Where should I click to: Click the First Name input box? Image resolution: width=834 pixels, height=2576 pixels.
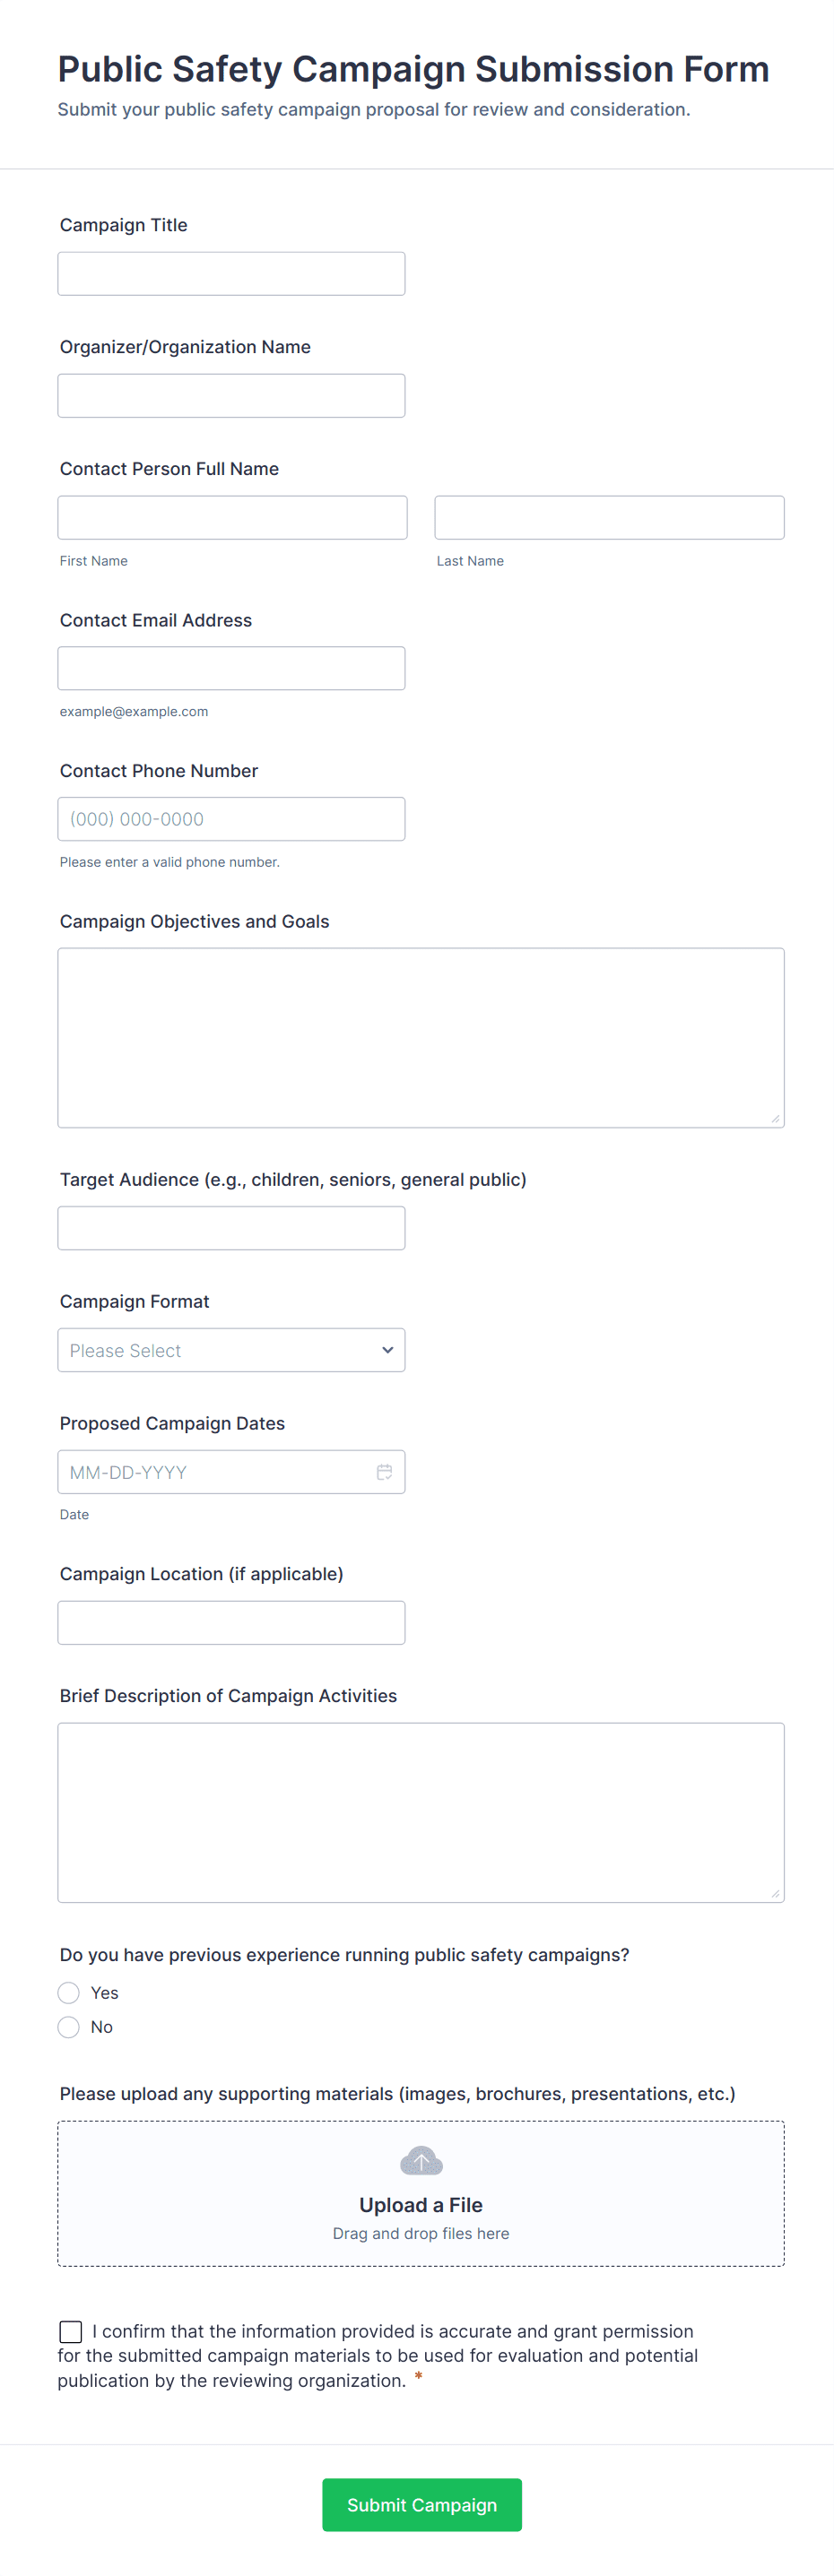click(232, 518)
